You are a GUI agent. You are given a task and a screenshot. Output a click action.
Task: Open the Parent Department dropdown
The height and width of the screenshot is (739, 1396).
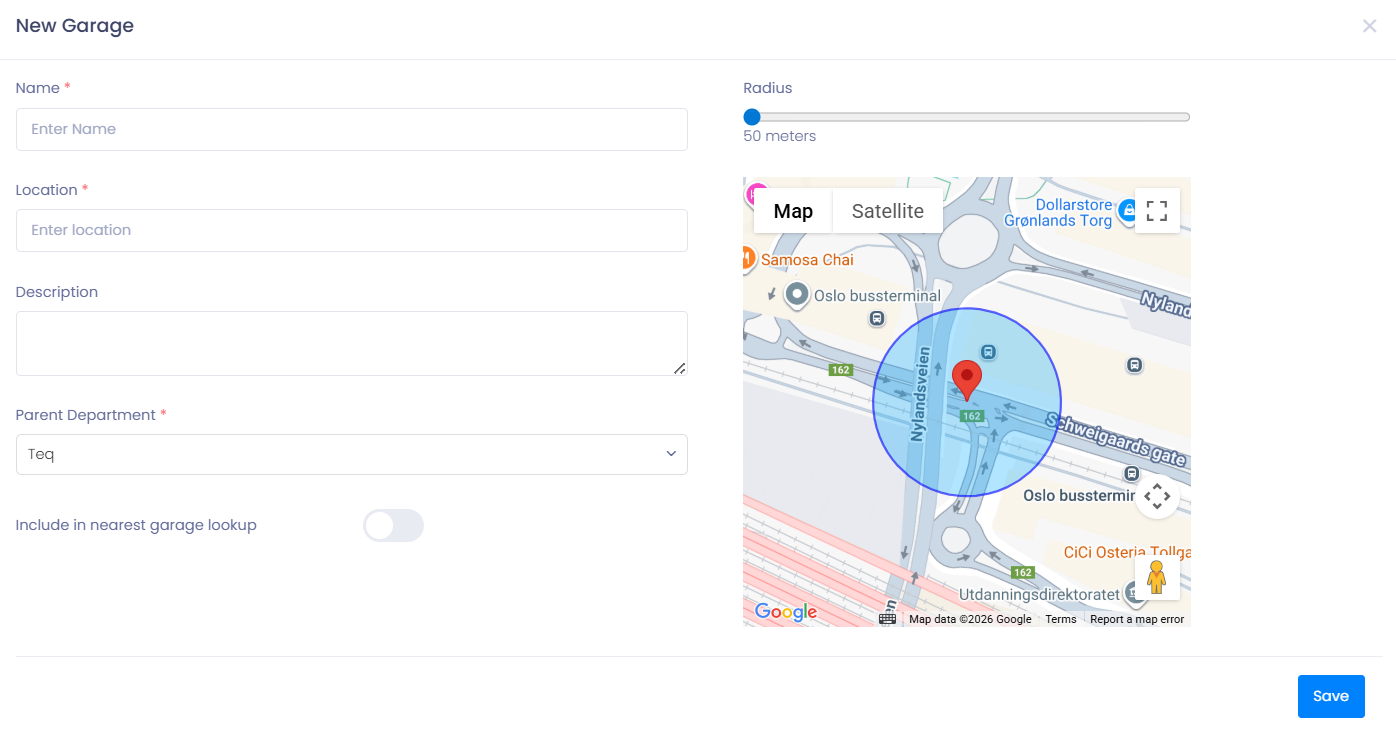(352, 454)
